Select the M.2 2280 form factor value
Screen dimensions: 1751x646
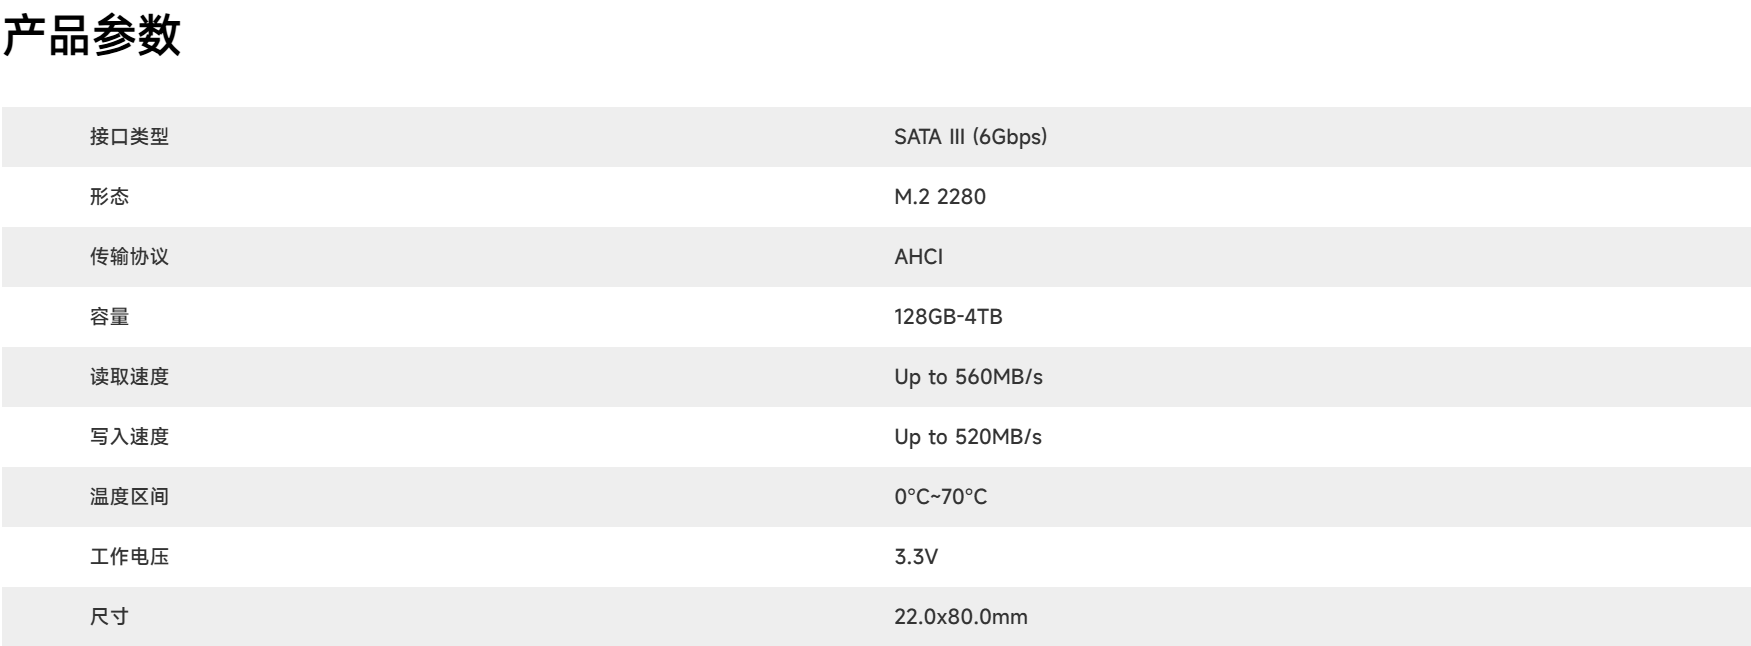pos(939,197)
